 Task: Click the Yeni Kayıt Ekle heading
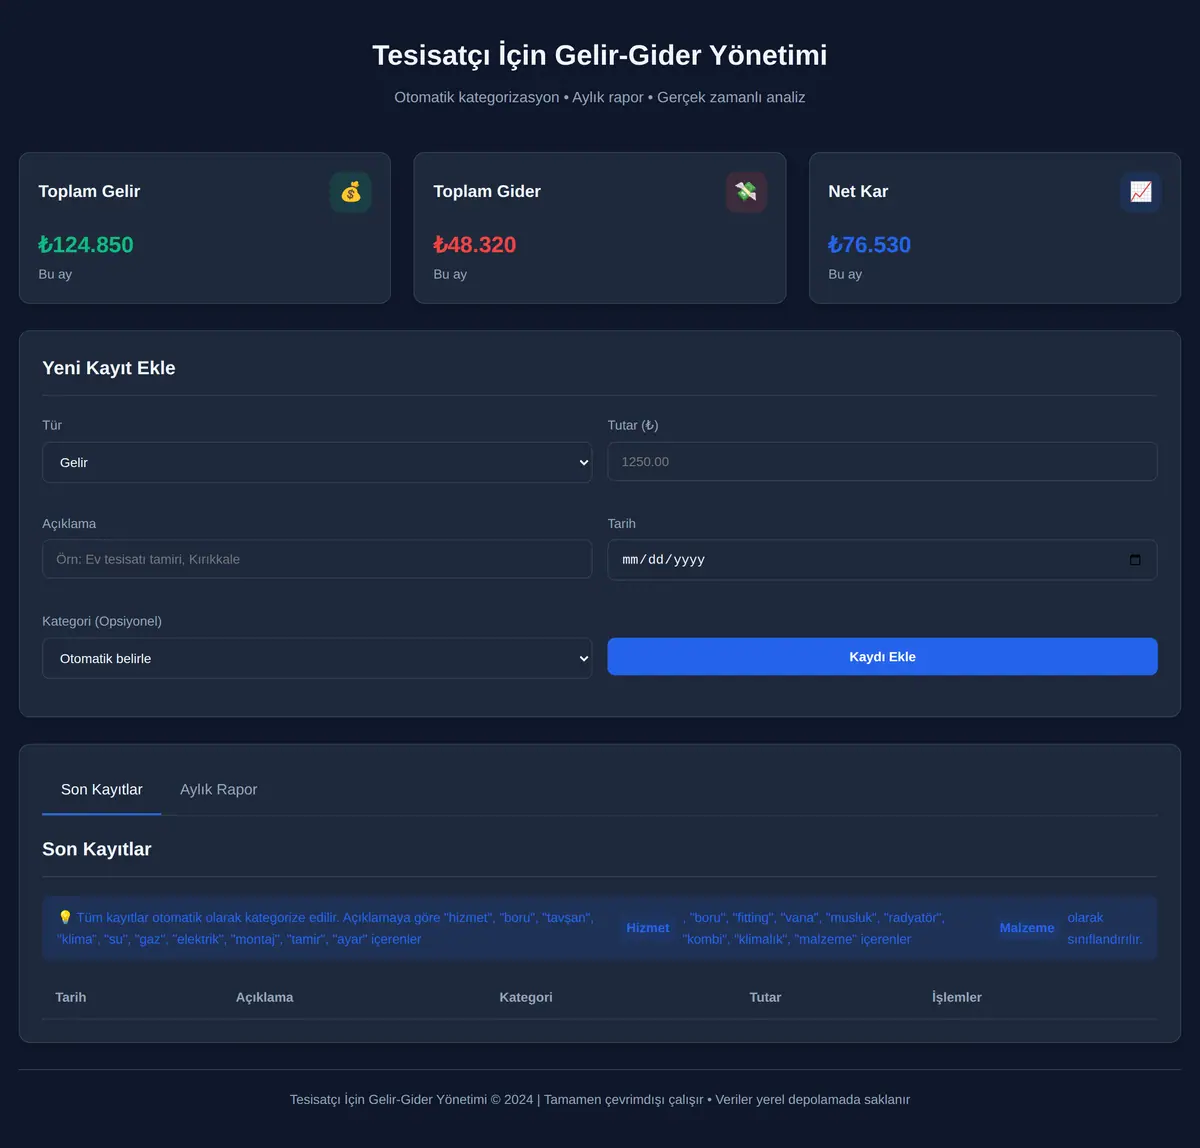(x=109, y=368)
